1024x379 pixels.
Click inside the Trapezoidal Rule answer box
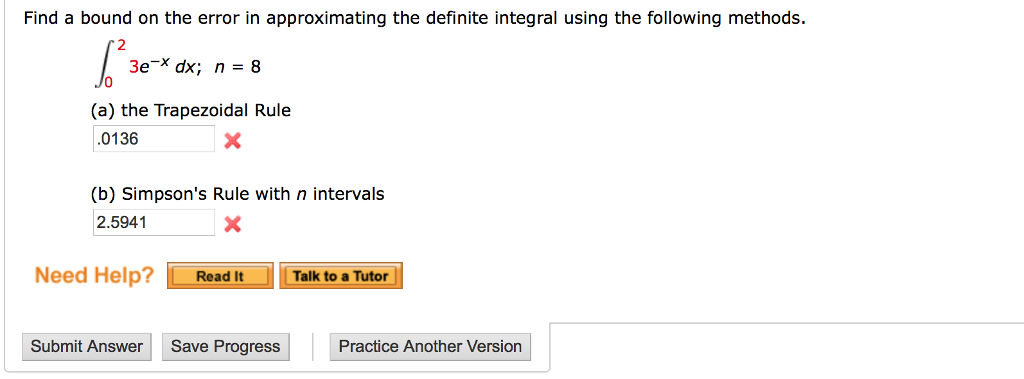(x=153, y=139)
